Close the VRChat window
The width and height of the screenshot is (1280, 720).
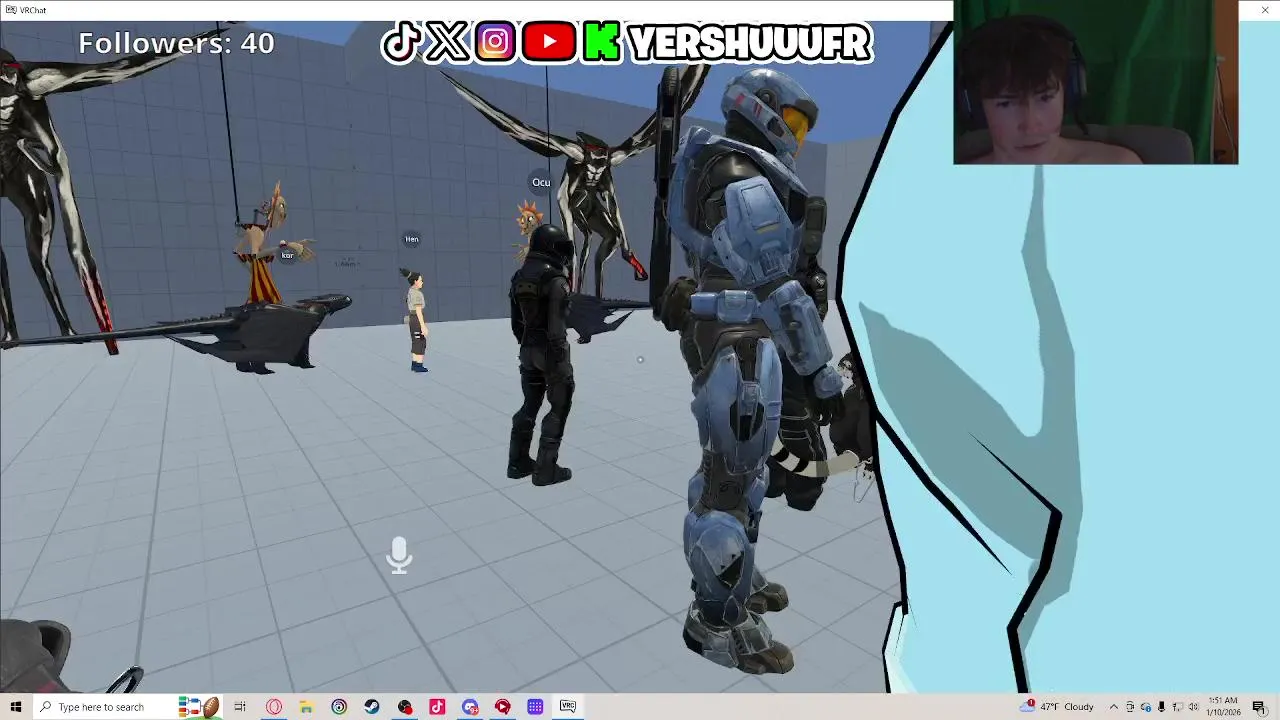[1266, 10]
